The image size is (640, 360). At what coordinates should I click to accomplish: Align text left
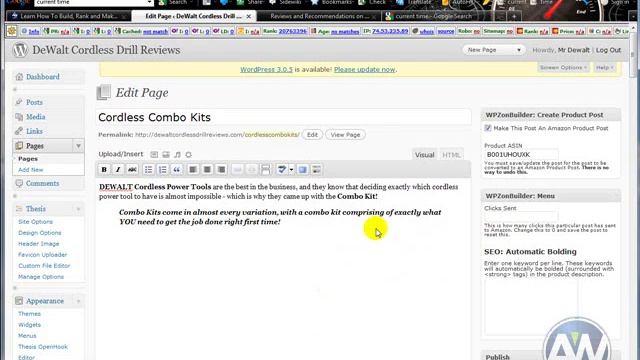click(x=193, y=169)
